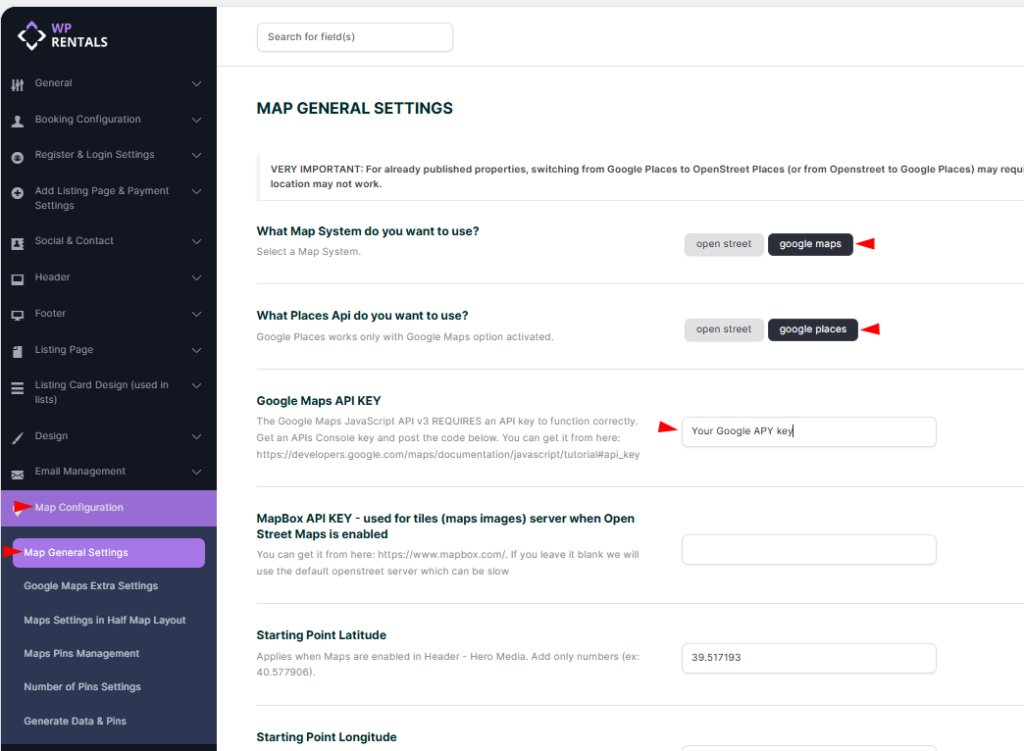Select google places as Places Api
Image resolution: width=1024 pixels, height=751 pixels.
click(812, 329)
